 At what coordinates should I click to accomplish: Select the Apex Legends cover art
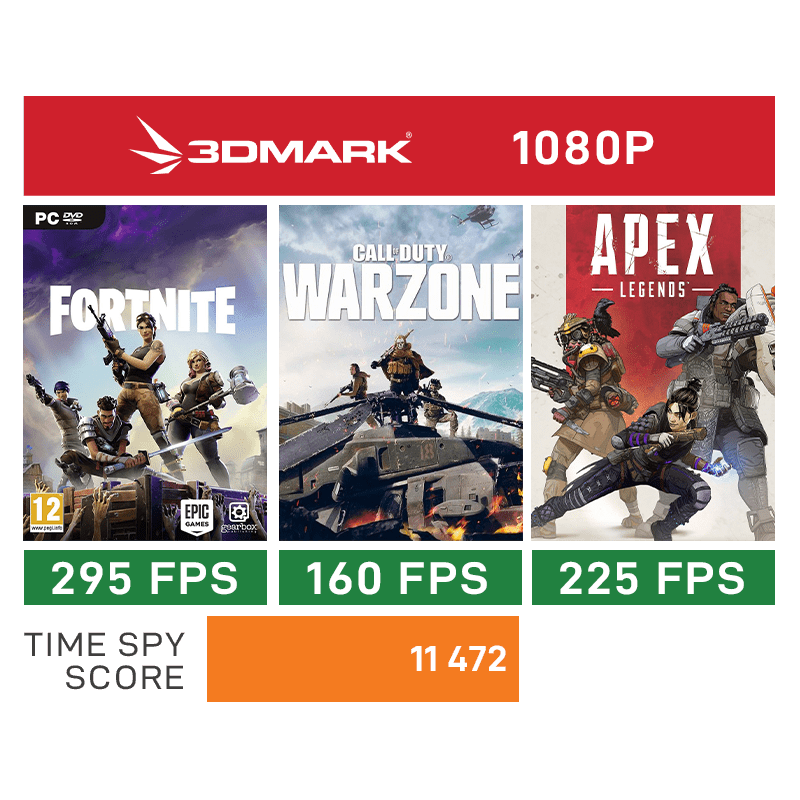click(653, 373)
